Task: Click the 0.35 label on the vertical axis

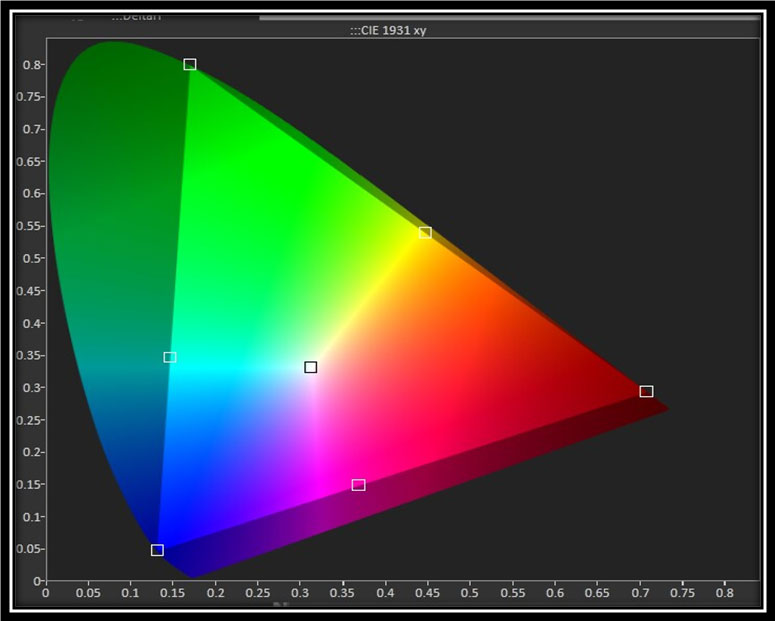Action: coord(31,355)
